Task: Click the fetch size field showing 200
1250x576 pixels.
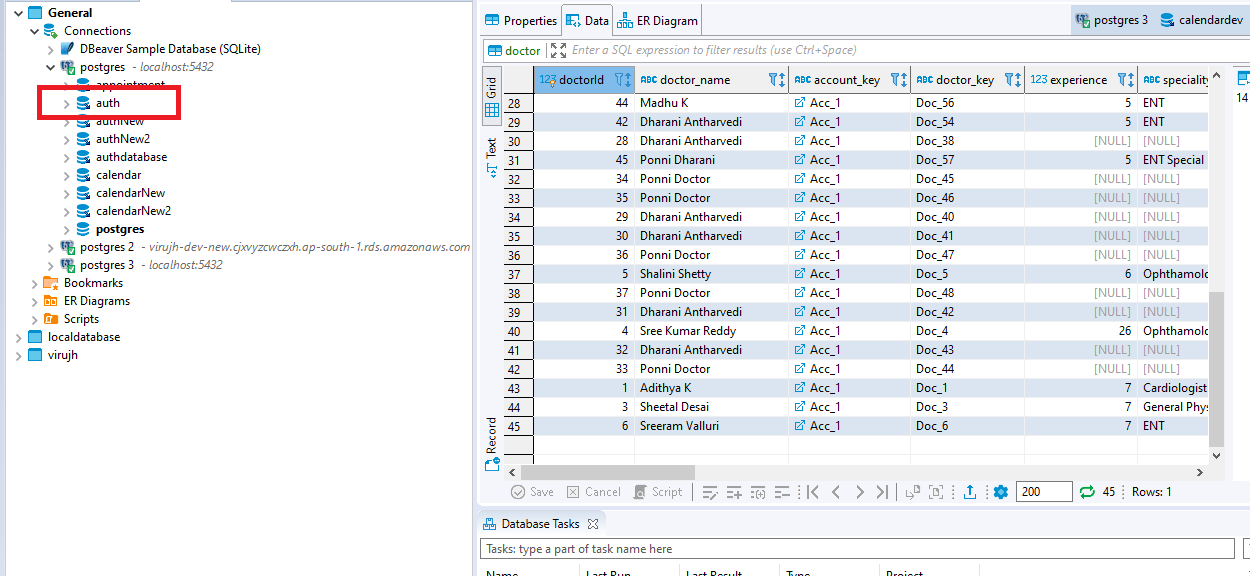Action: (x=1043, y=492)
